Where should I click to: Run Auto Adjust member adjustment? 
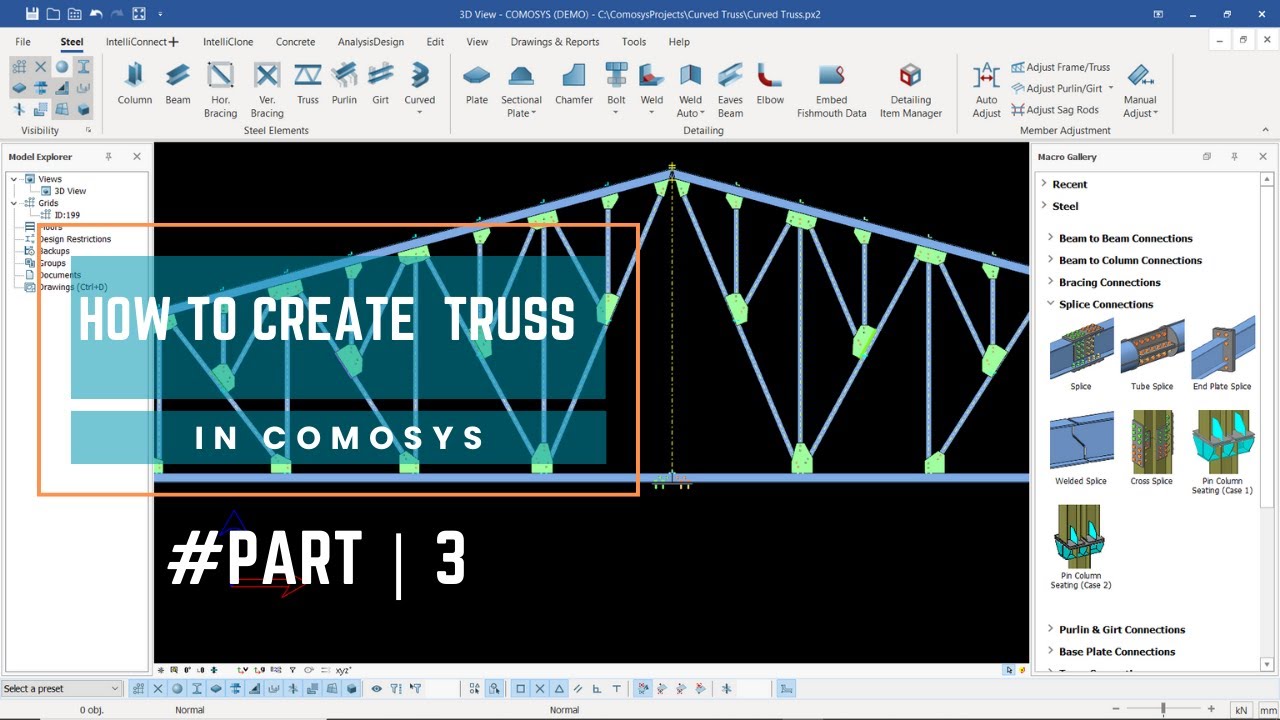(x=986, y=89)
